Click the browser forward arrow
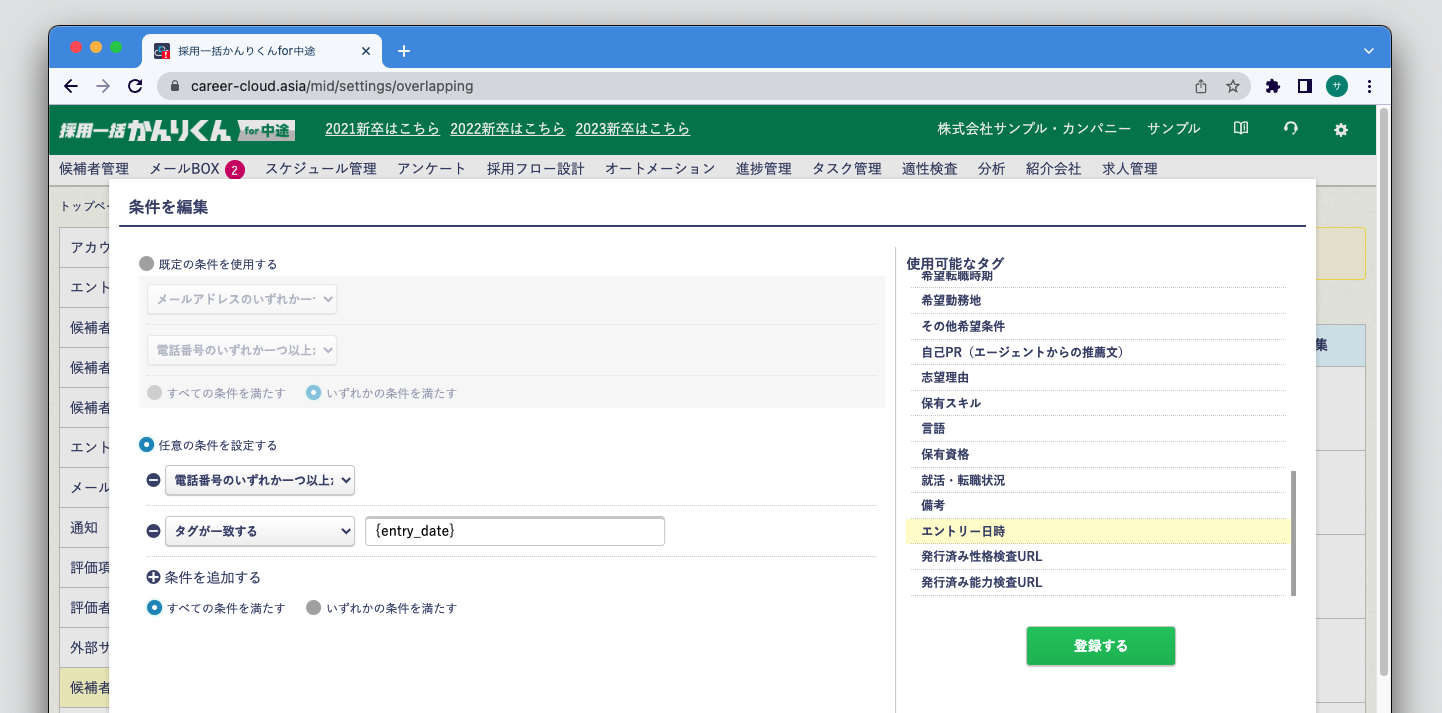The image size is (1442, 713). [103, 86]
